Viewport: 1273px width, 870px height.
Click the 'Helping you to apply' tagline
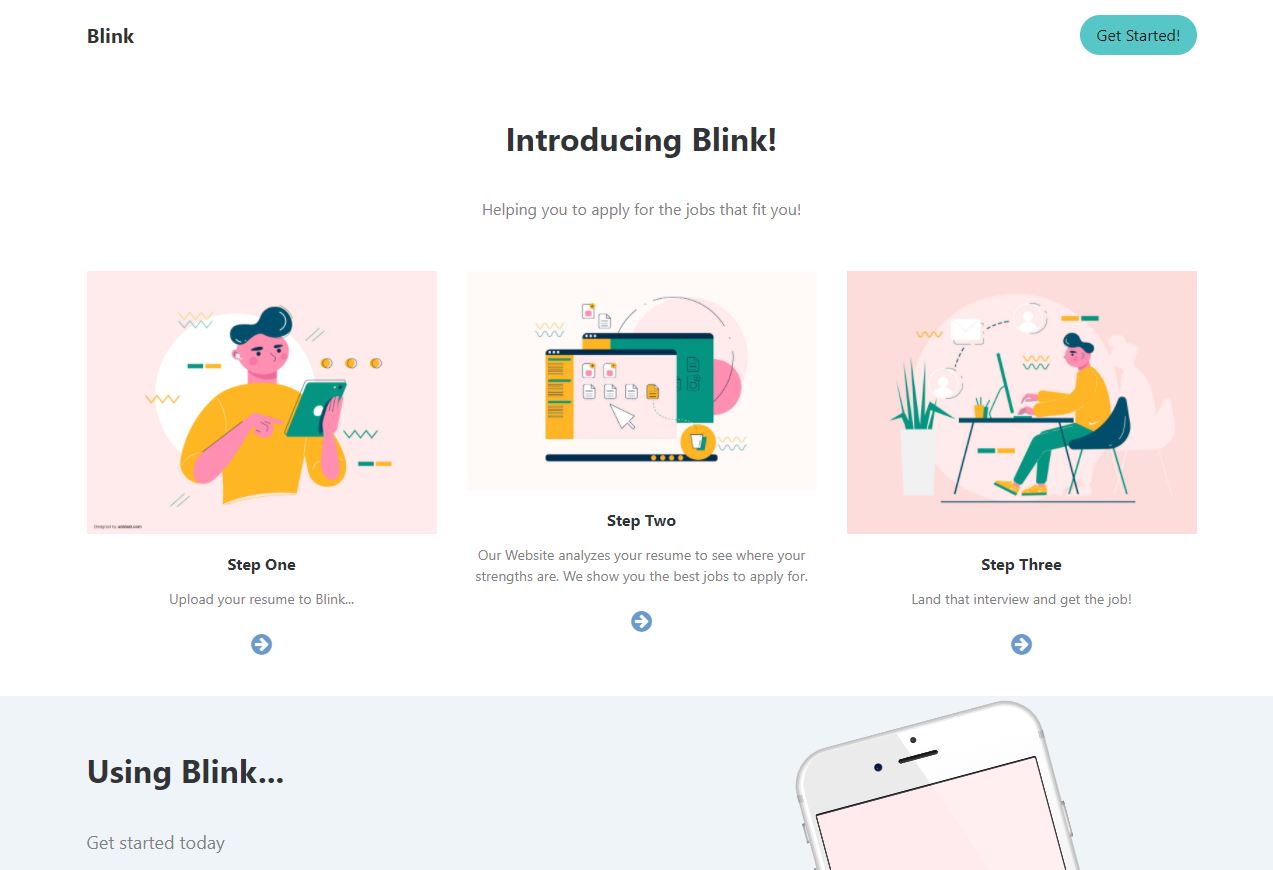tap(641, 210)
